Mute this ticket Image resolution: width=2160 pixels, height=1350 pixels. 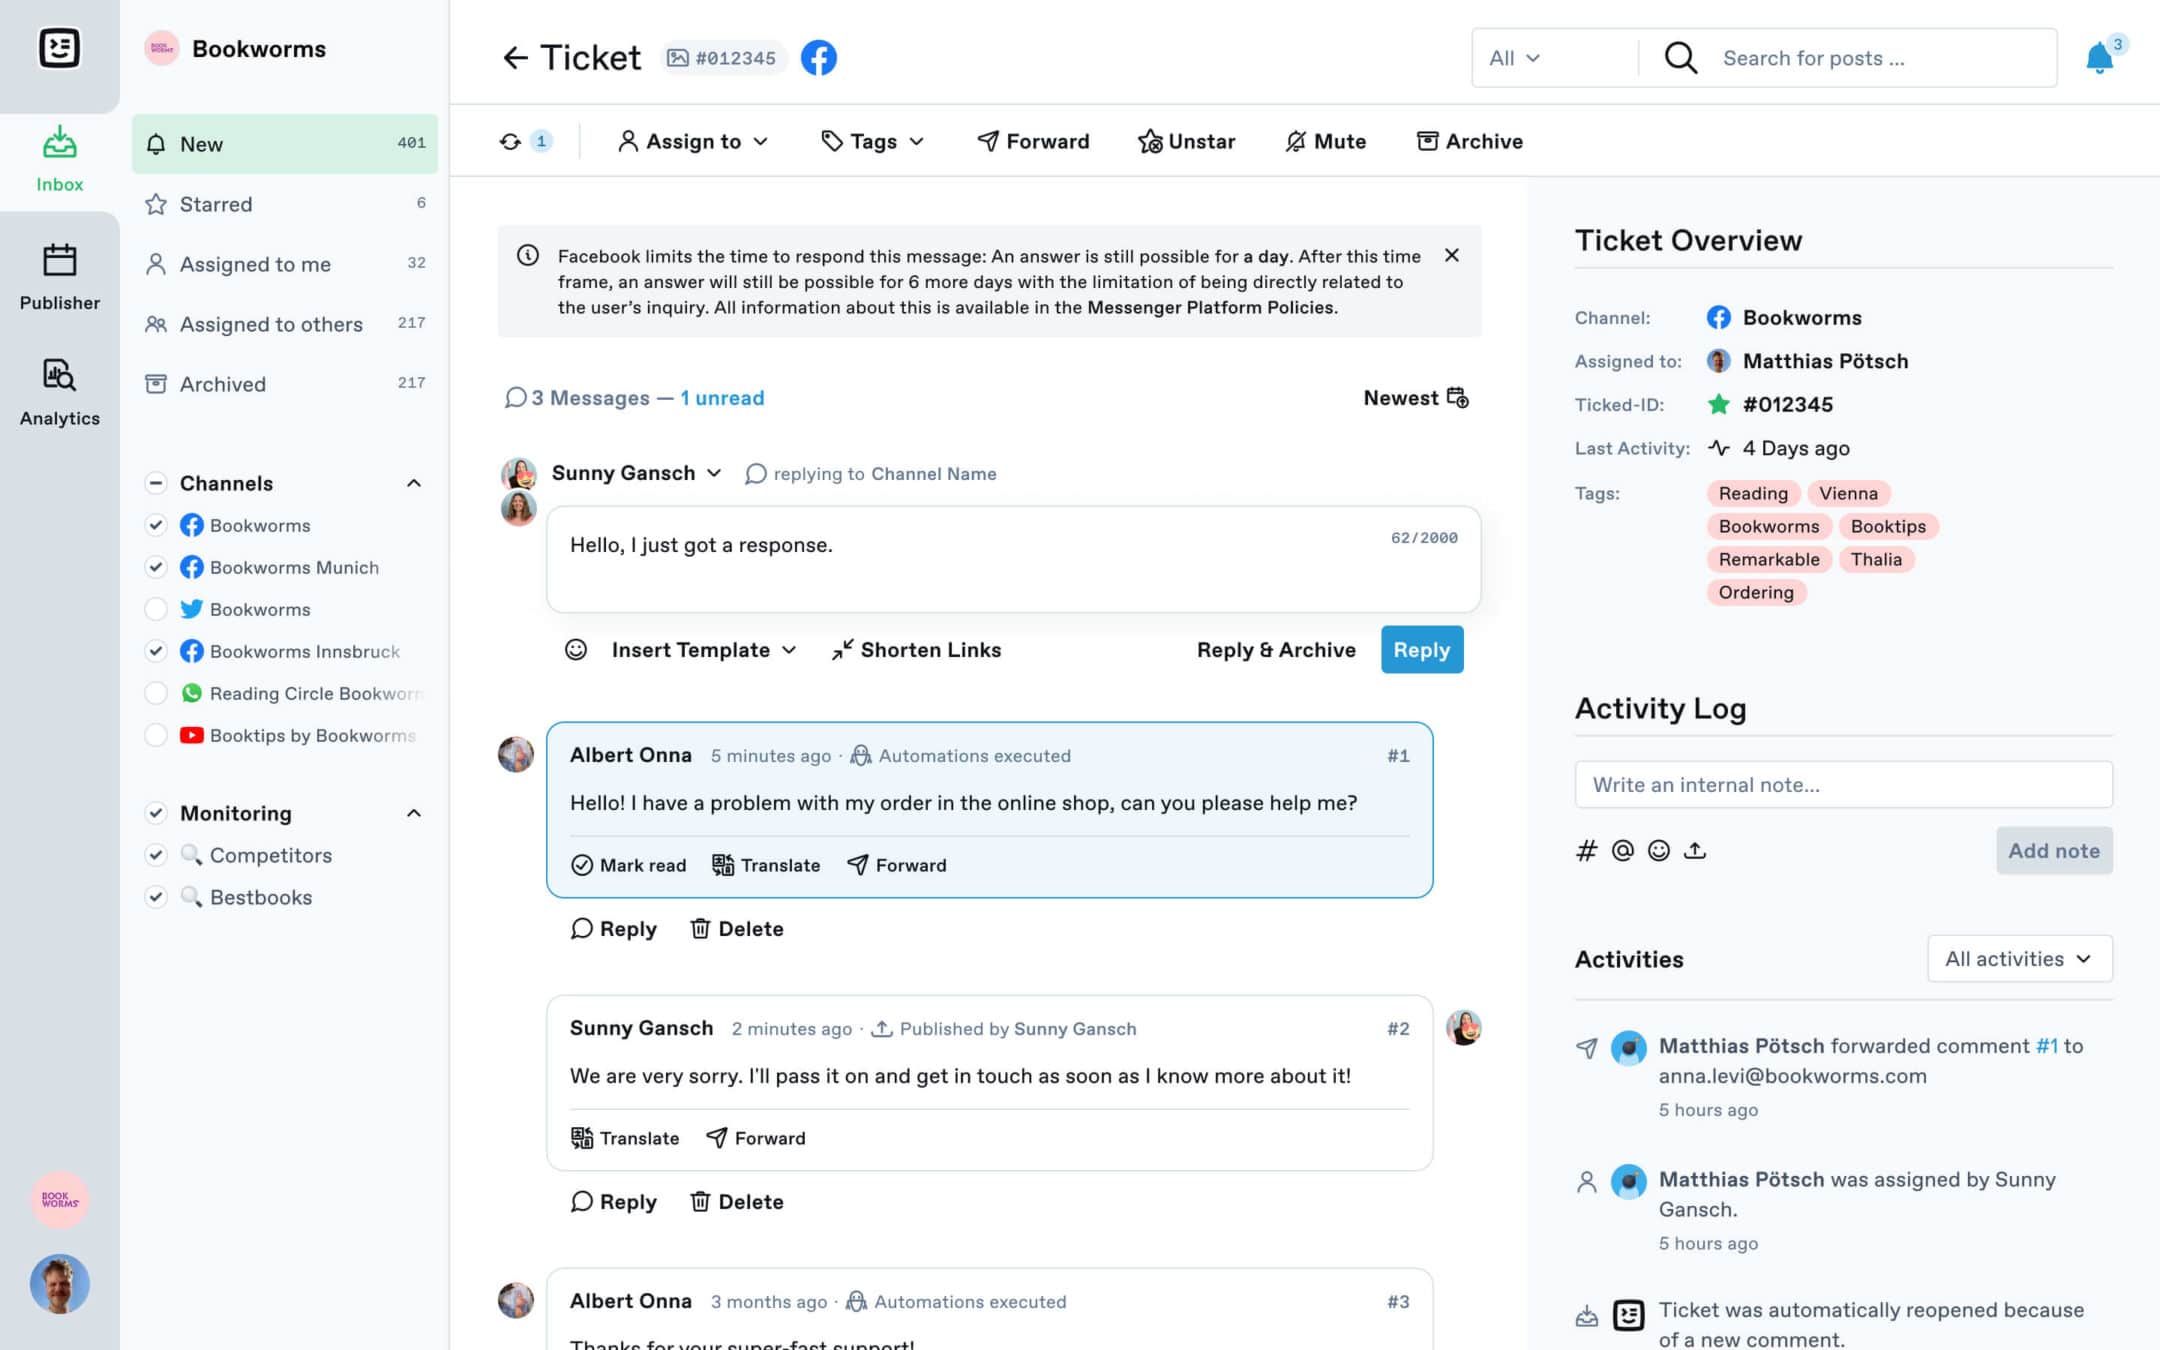pyautogui.click(x=1325, y=141)
